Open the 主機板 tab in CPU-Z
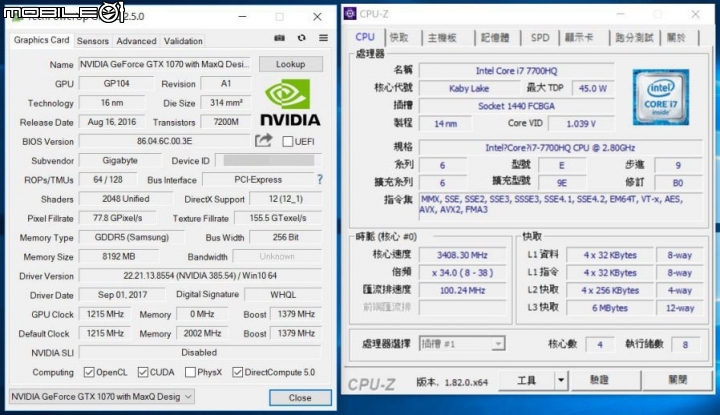Image resolution: width=720 pixels, height=415 pixels. click(x=442, y=38)
